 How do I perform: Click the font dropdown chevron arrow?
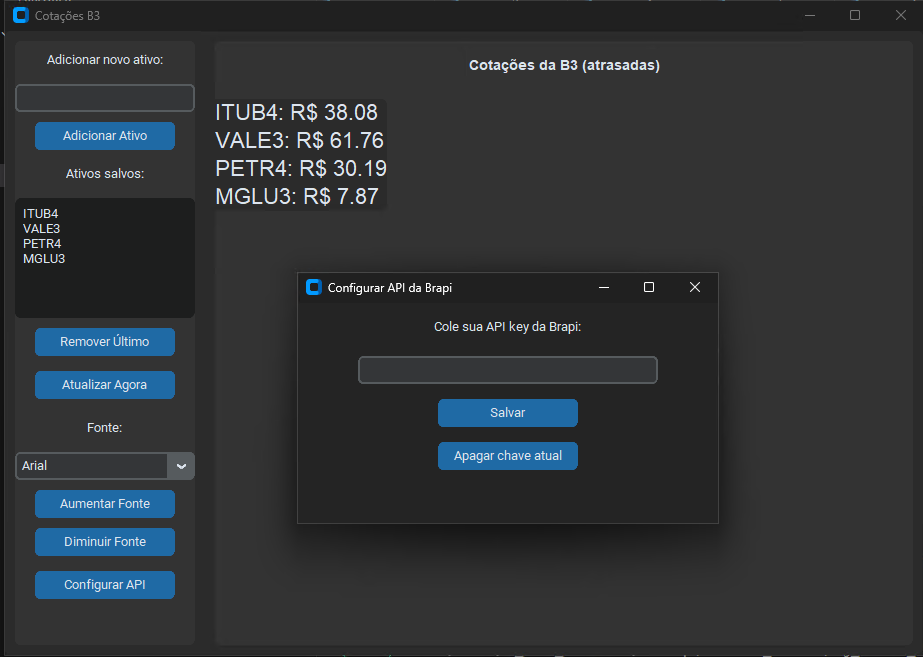click(181, 465)
